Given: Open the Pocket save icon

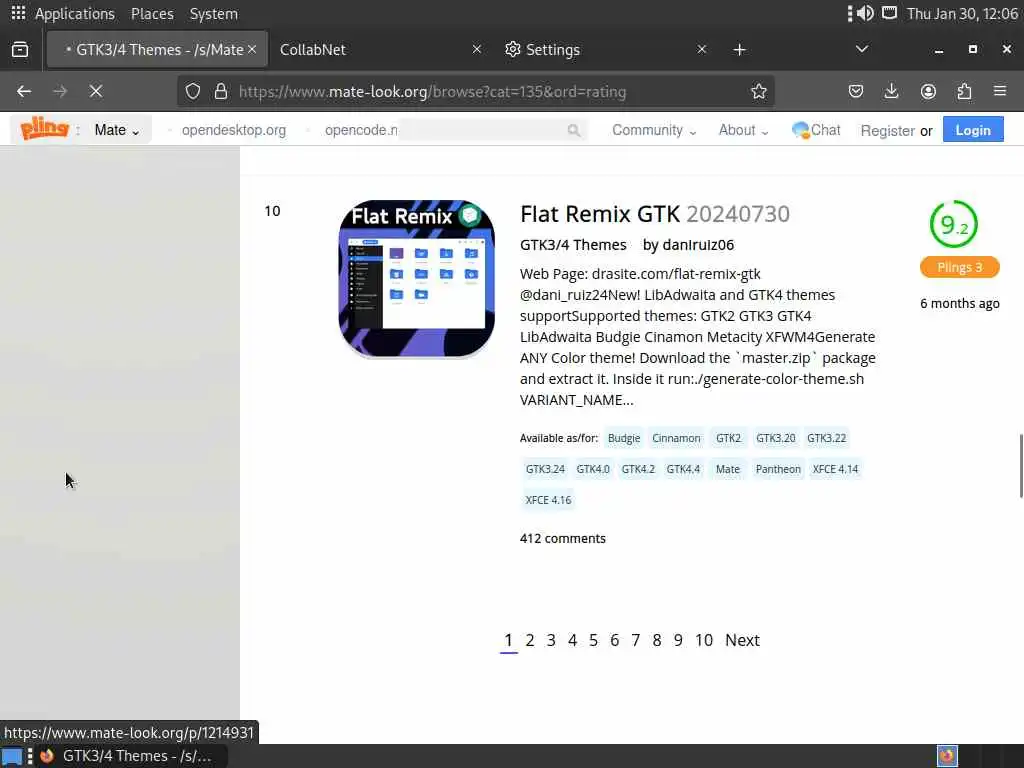Looking at the screenshot, I should 856,91.
